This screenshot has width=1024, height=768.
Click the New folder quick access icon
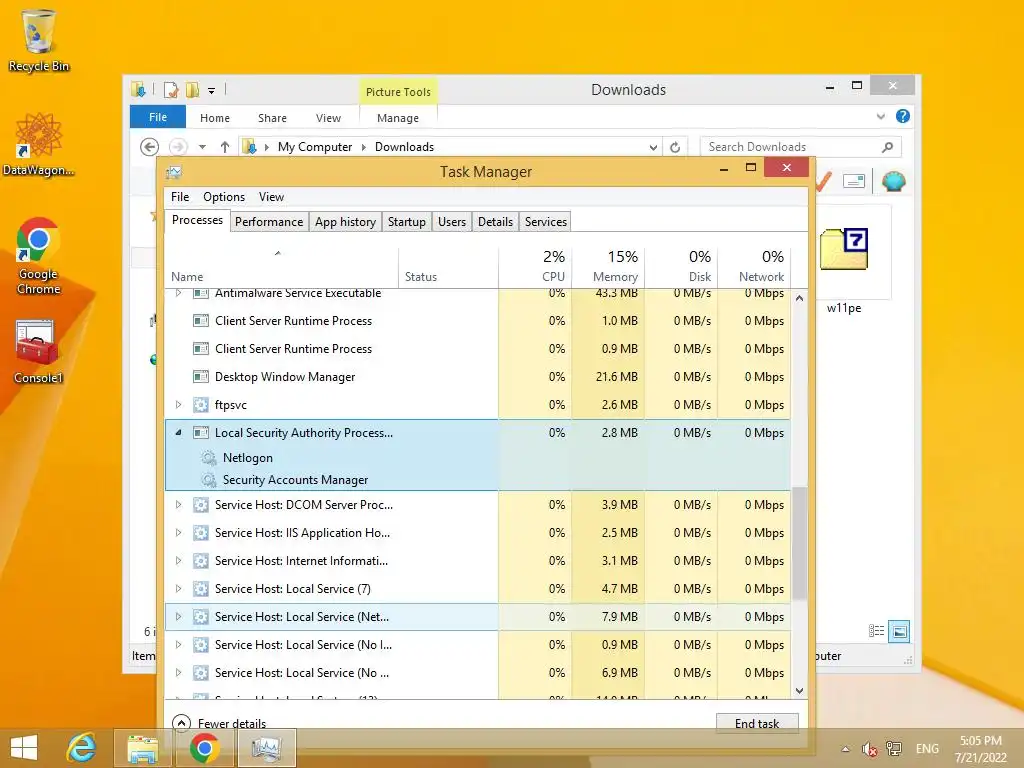(x=193, y=90)
